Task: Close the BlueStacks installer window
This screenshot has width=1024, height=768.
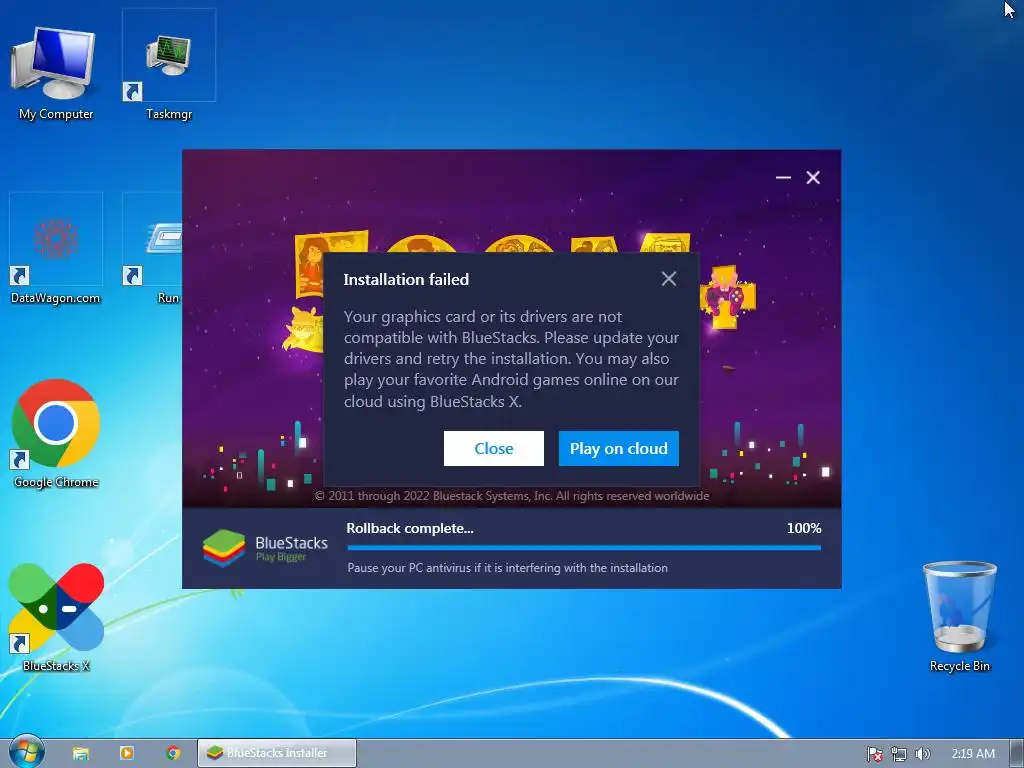Action: [x=813, y=178]
